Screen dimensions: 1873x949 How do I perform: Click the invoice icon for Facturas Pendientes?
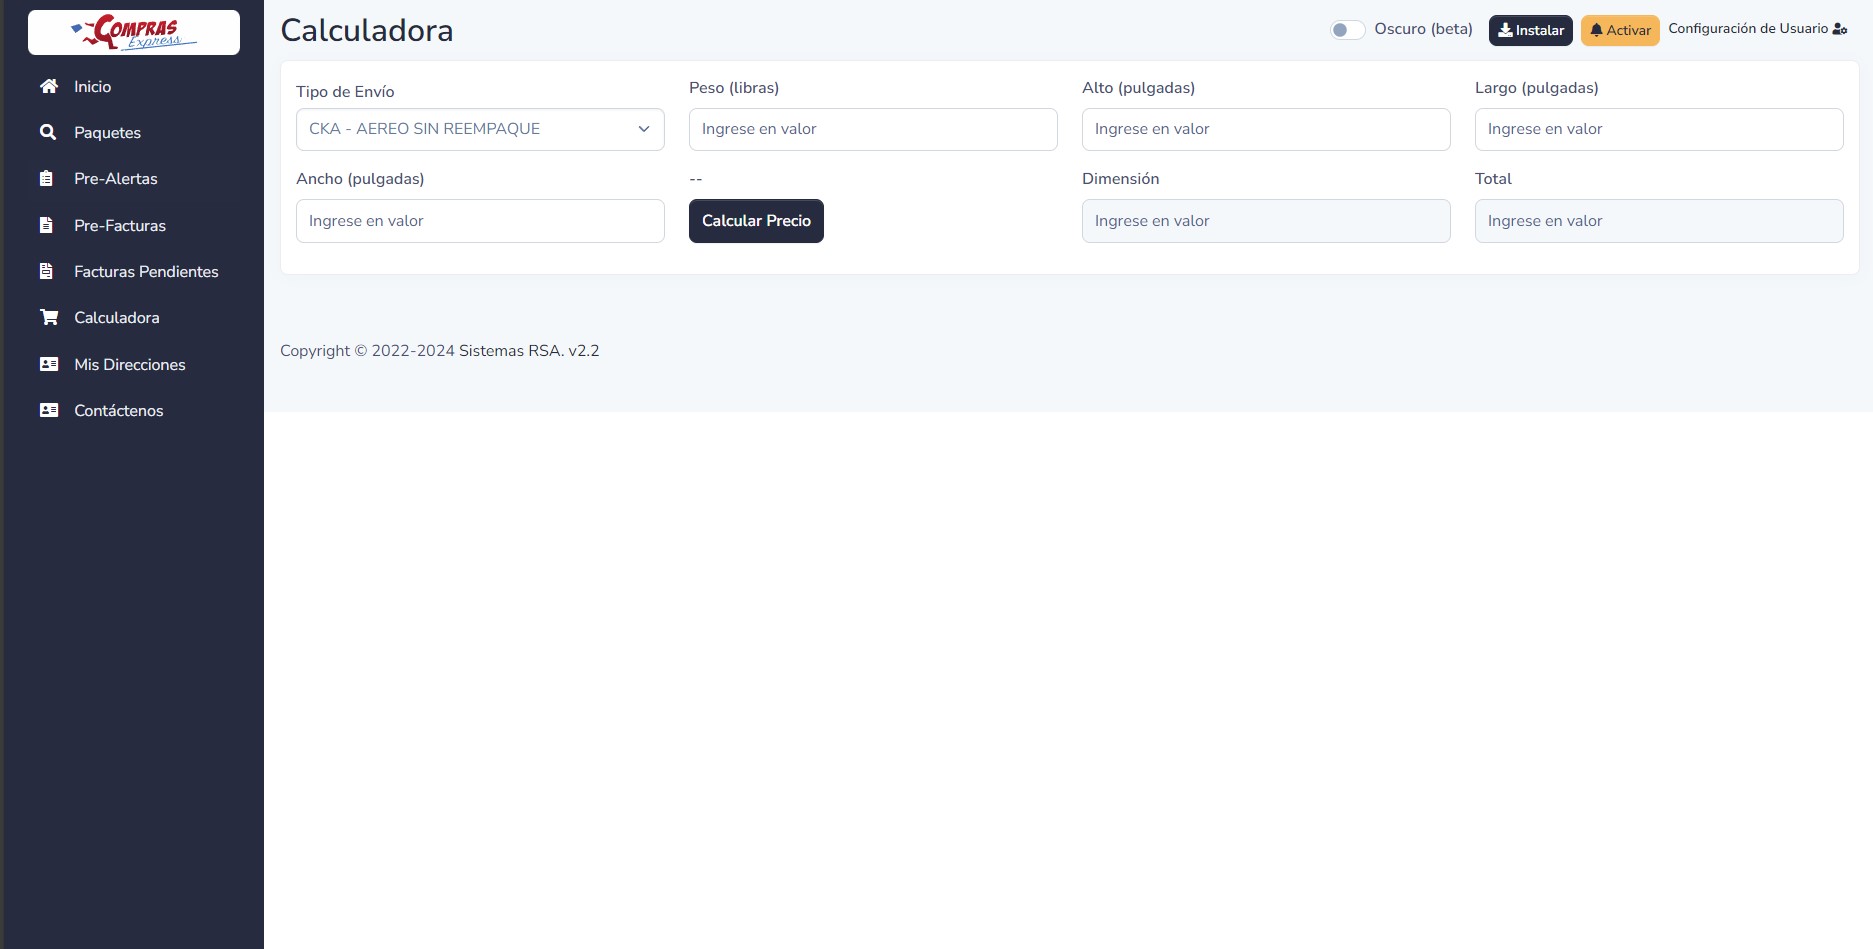pyautogui.click(x=47, y=272)
